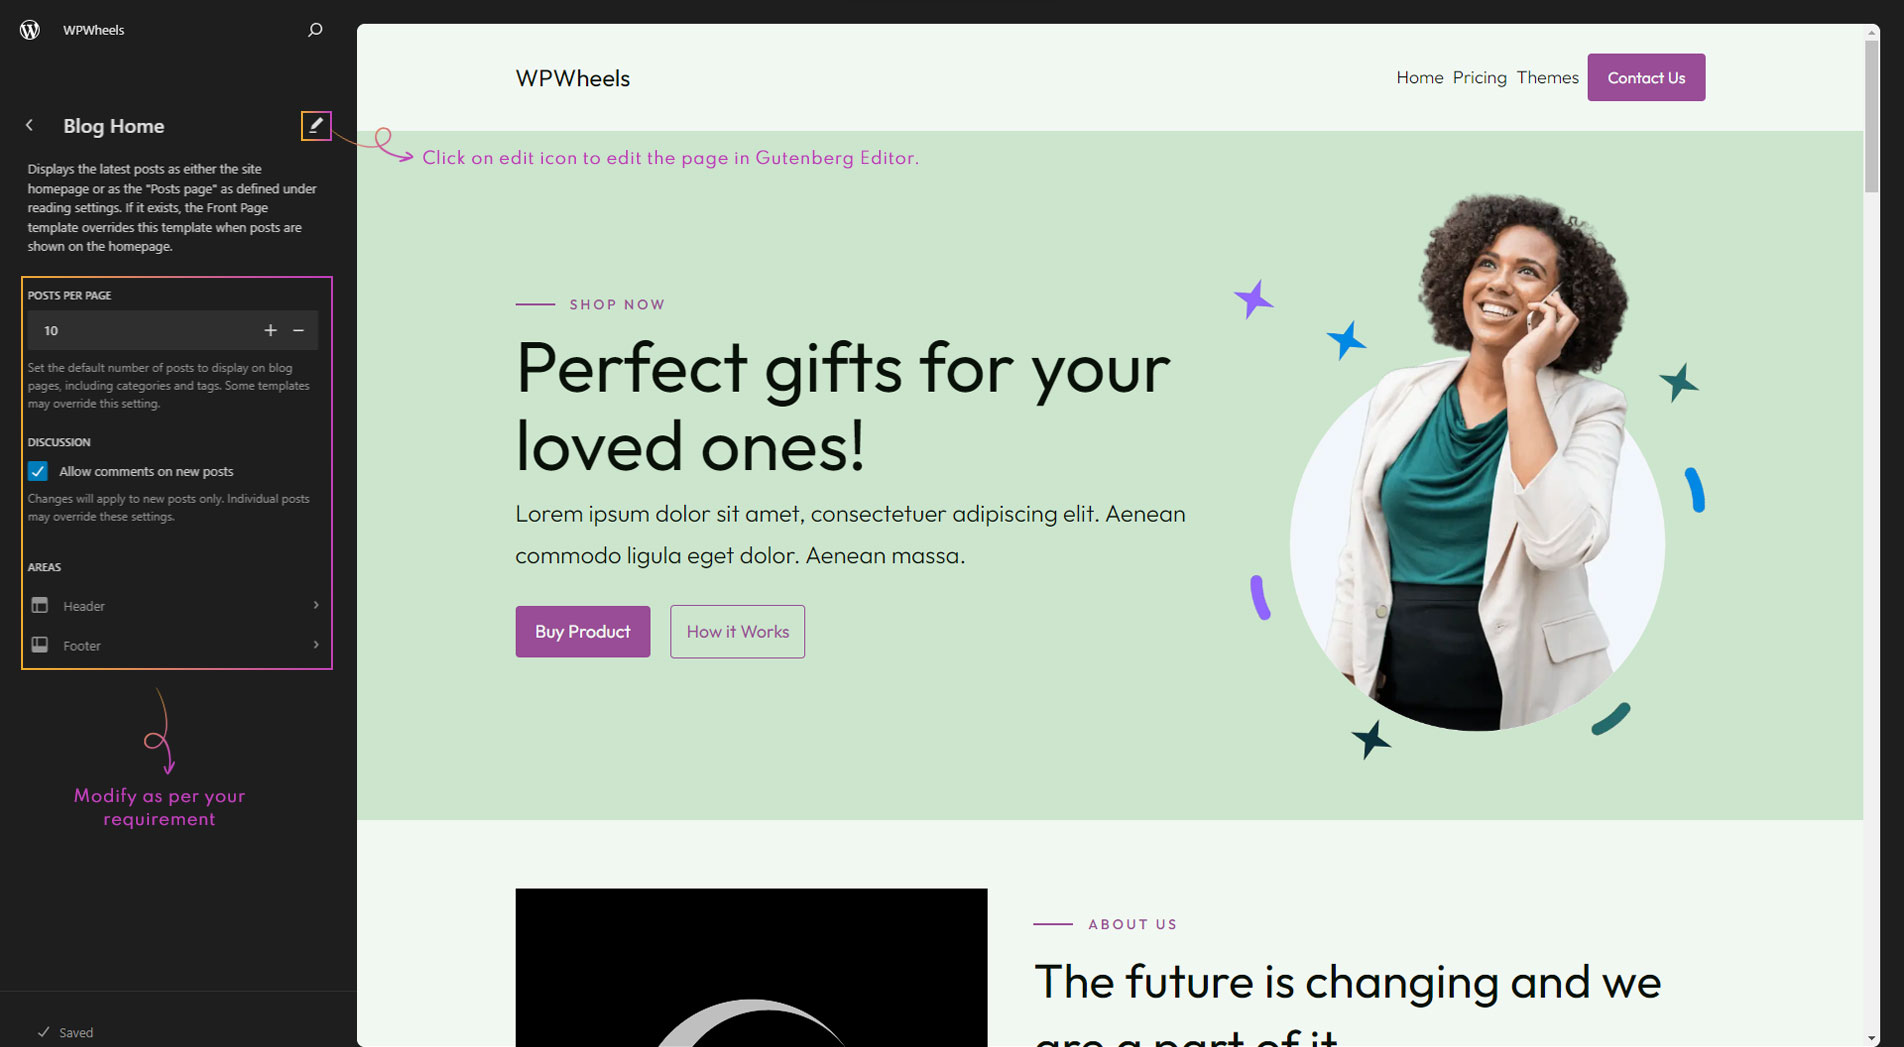Click the pencil edit icon
This screenshot has height=1047, width=1904.
pyautogui.click(x=316, y=126)
